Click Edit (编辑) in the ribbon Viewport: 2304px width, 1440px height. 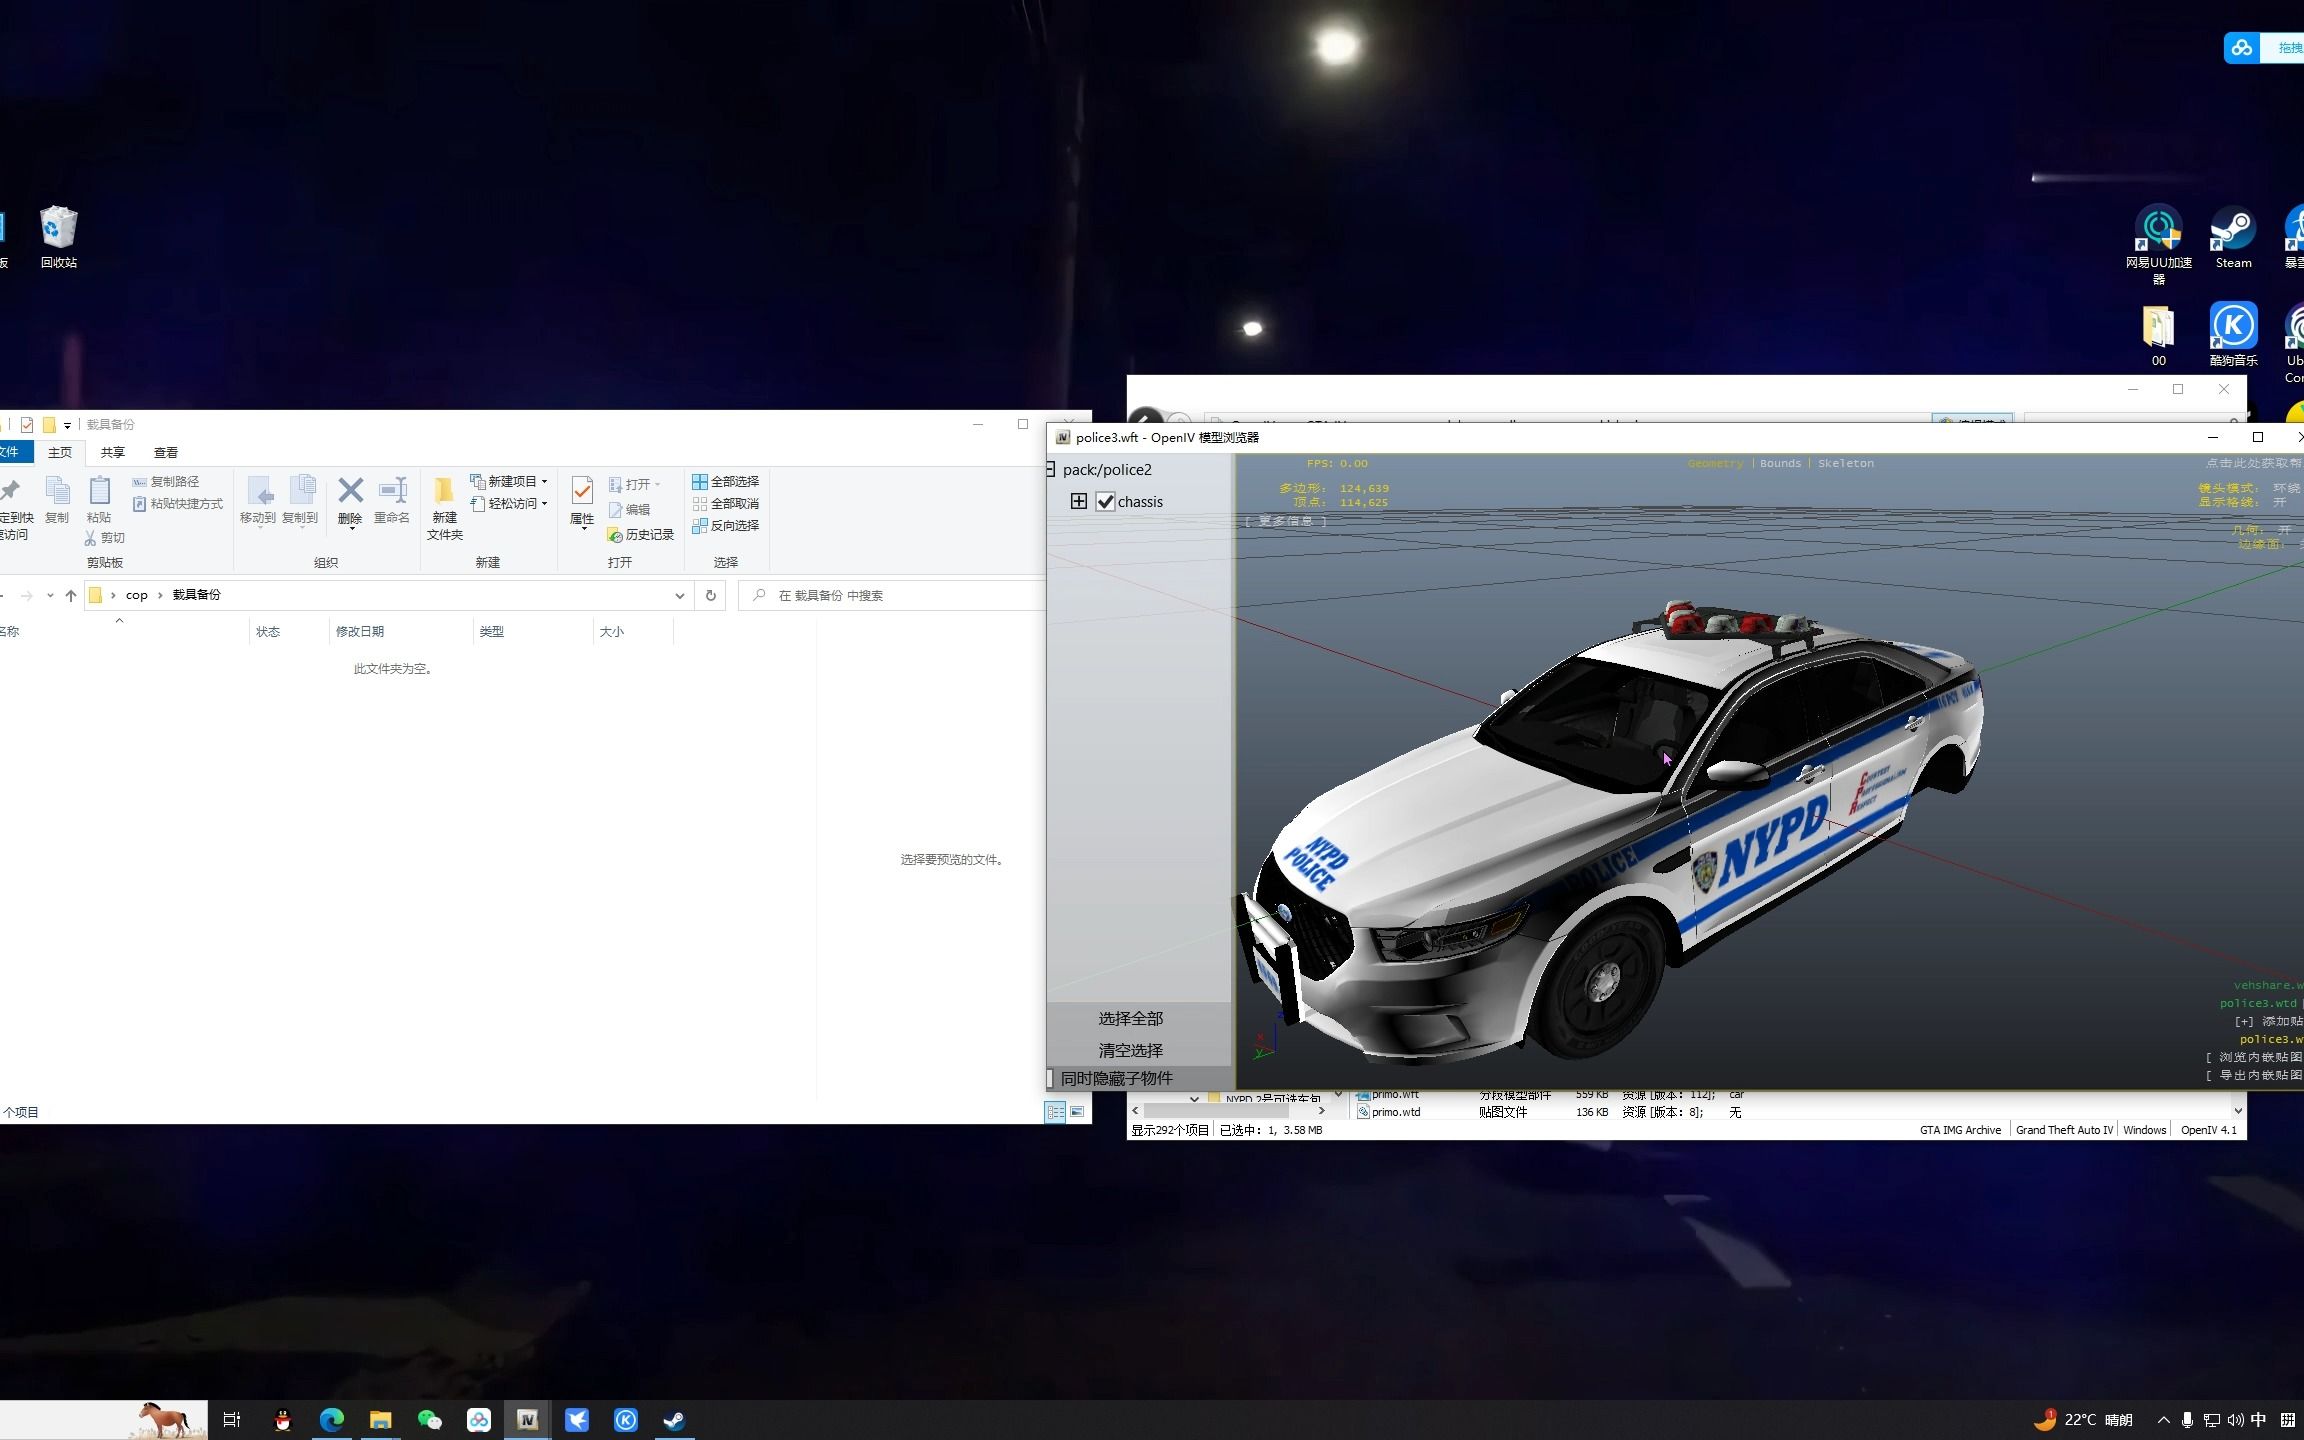(629, 510)
